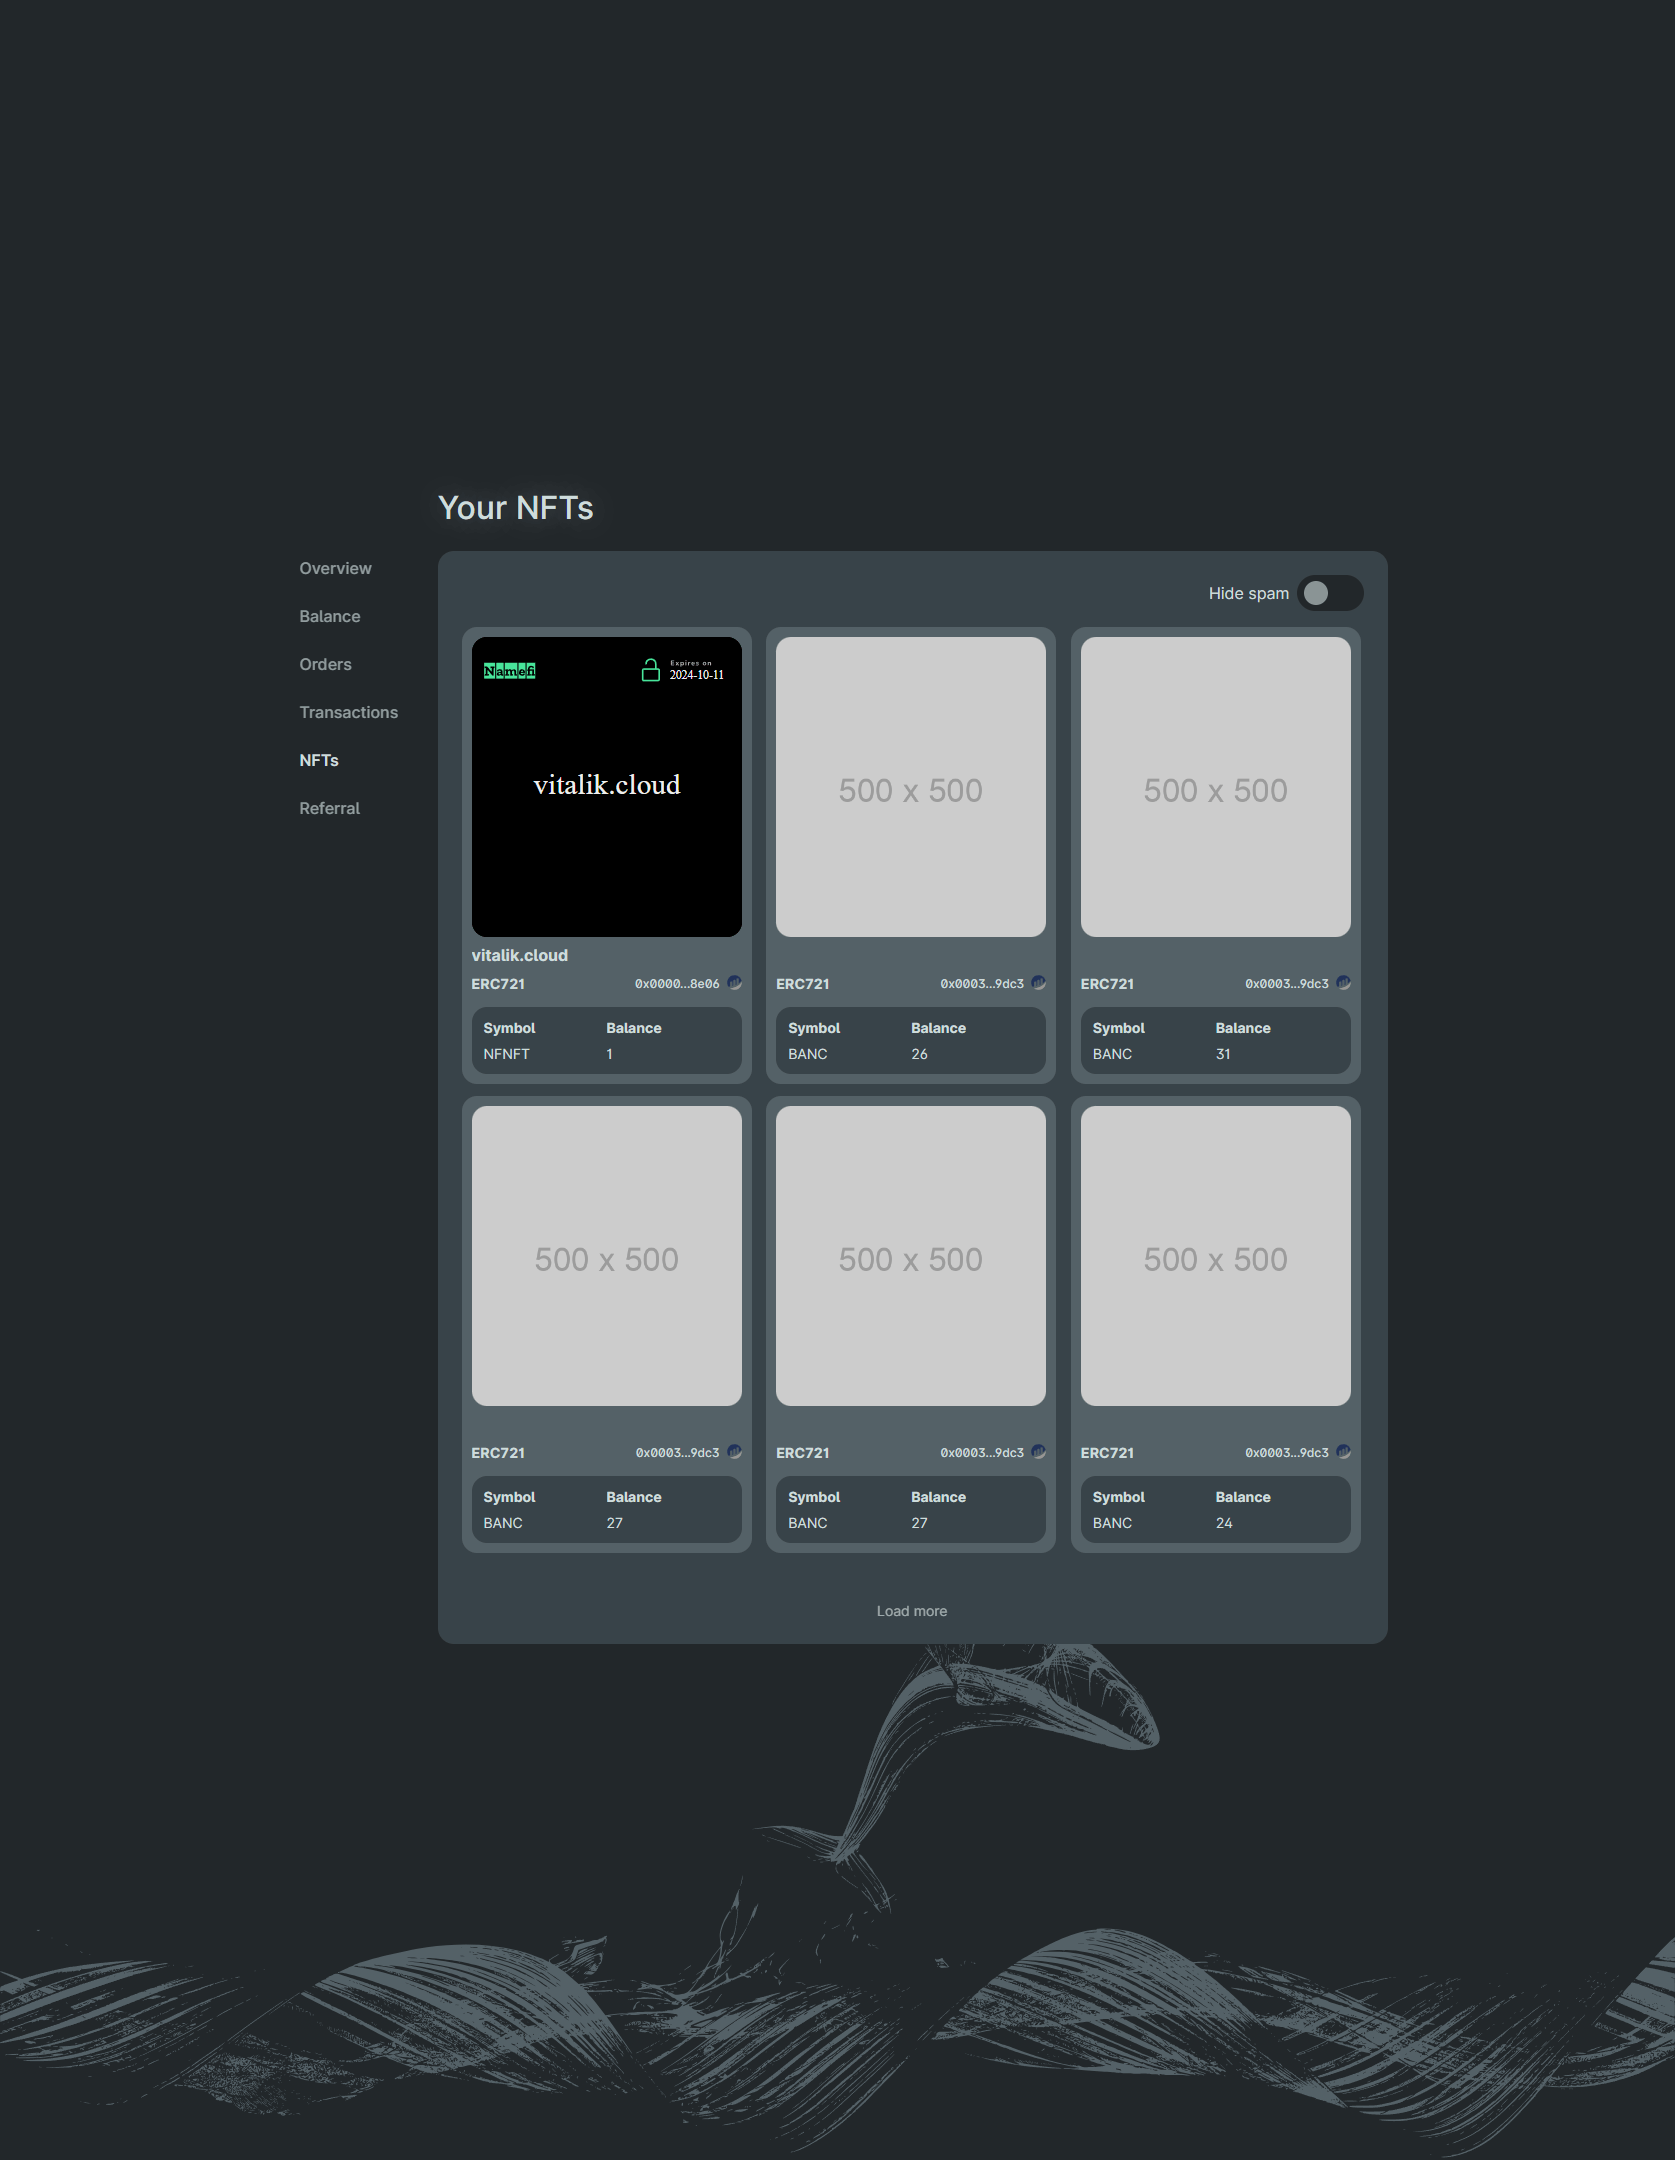Open the Overview section
Image resolution: width=1675 pixels, height=2160 pixels.
tap(335, 568)
